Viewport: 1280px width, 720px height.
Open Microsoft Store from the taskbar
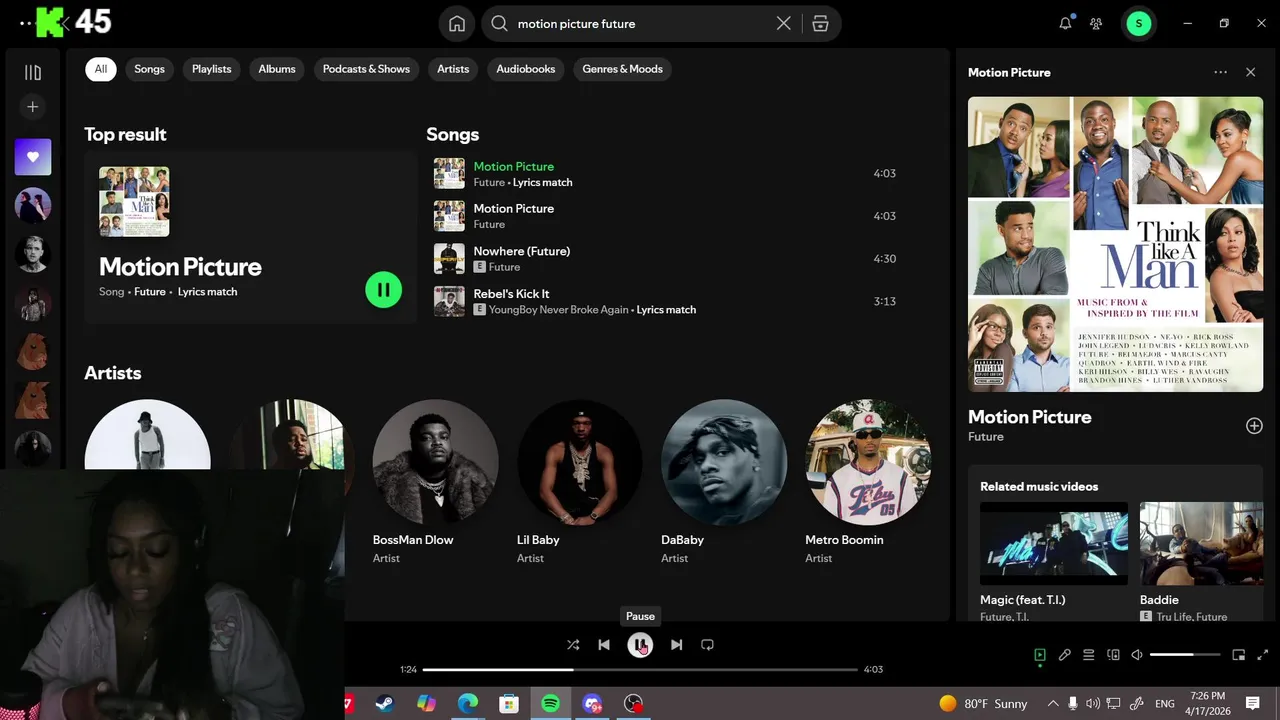coord(509,704)
